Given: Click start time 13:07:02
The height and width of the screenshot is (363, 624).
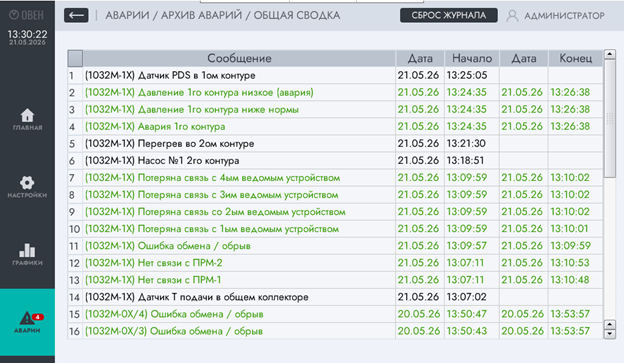Looking at the screenshot, I should point(466,297).
